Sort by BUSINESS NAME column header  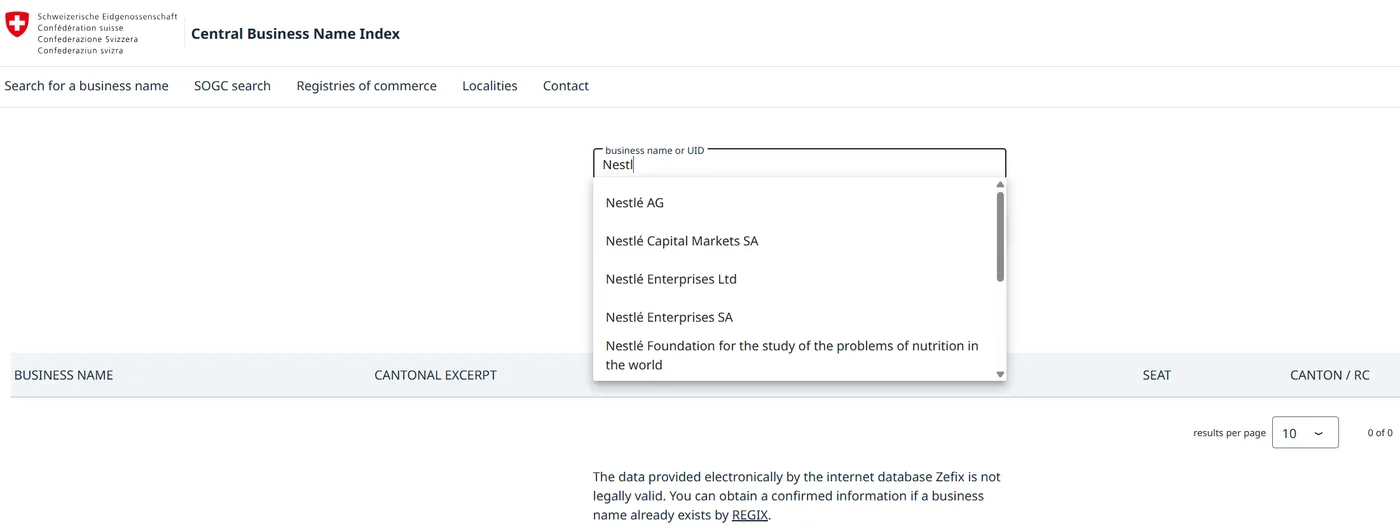[x=64, y=375]
